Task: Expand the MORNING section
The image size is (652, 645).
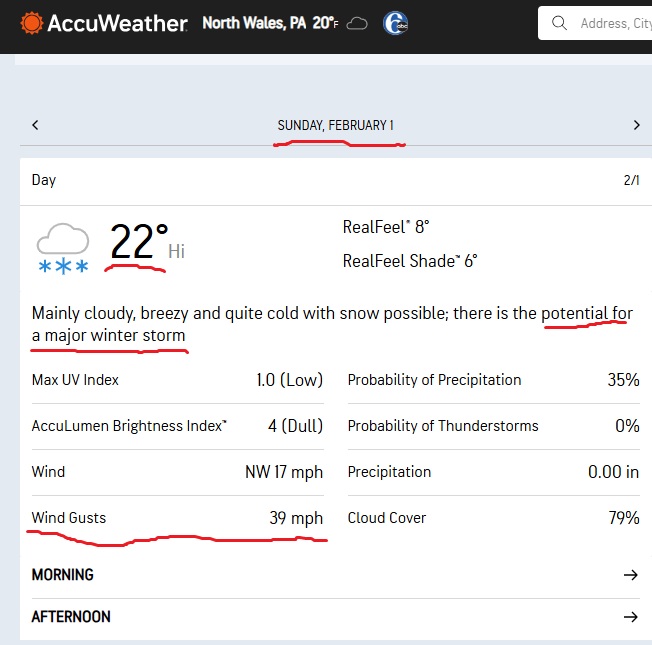Action: pyautogui.click(x=63, y=575)
